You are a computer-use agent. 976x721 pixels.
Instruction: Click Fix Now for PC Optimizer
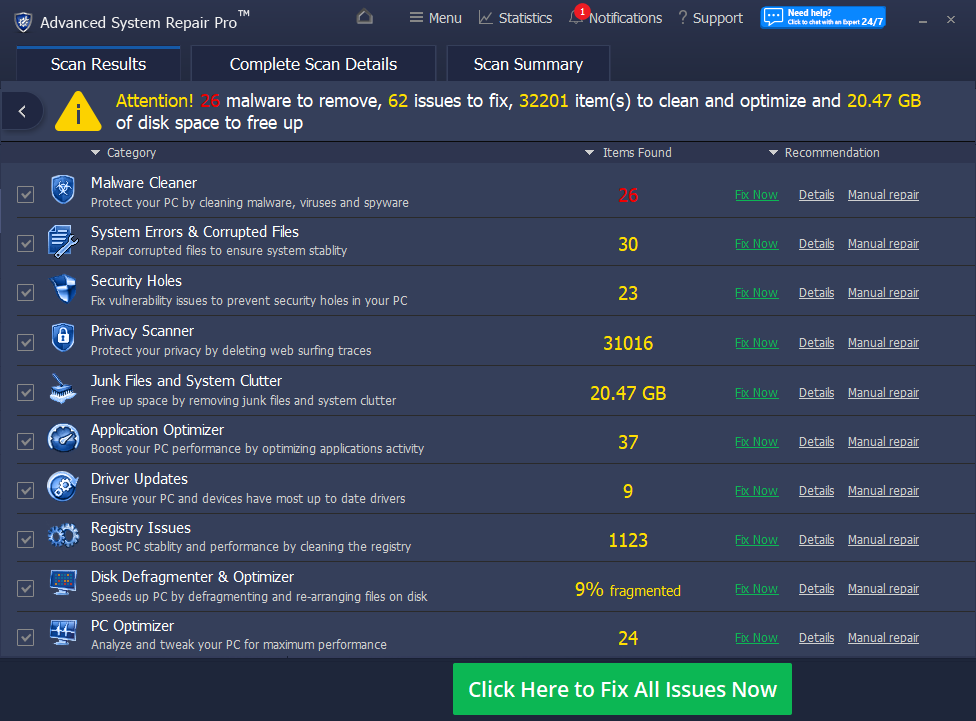point(756,638)
